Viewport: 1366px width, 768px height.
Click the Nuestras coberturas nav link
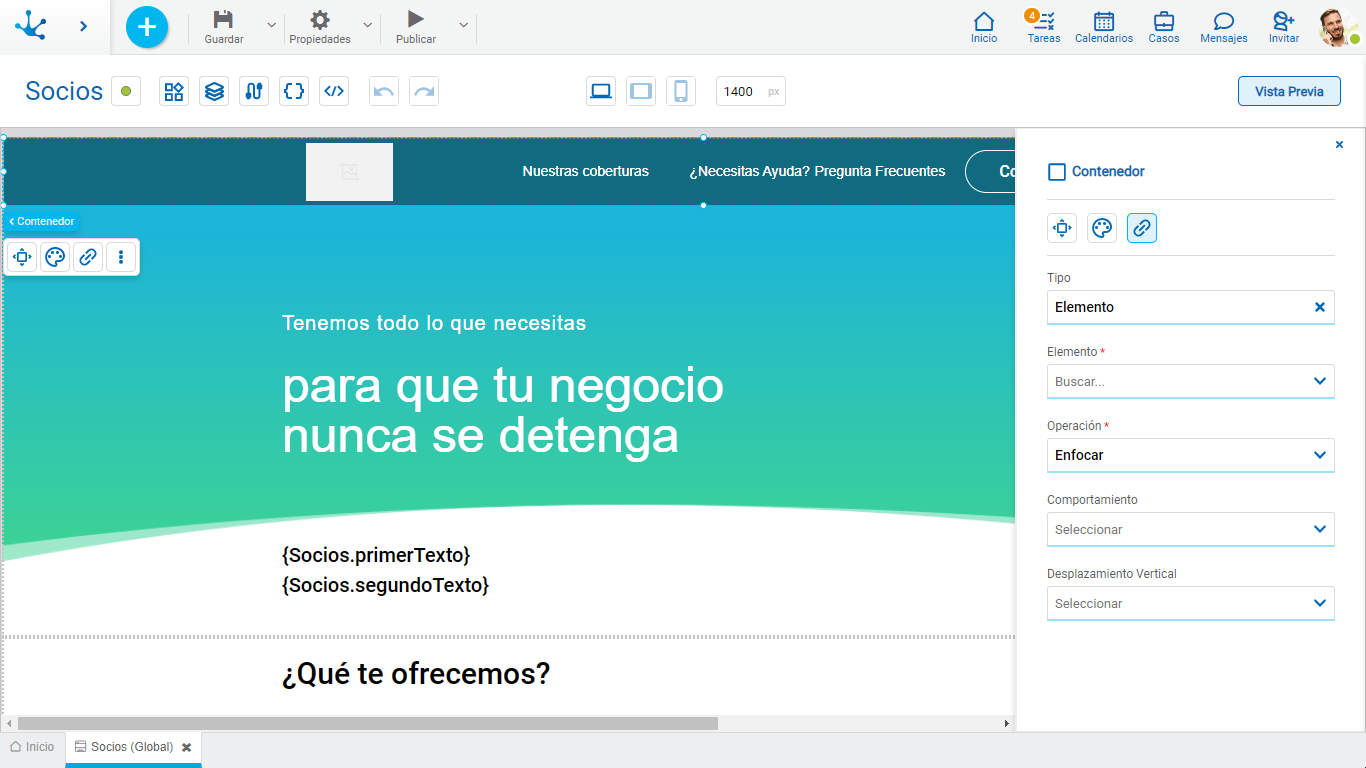coord(585,171)
